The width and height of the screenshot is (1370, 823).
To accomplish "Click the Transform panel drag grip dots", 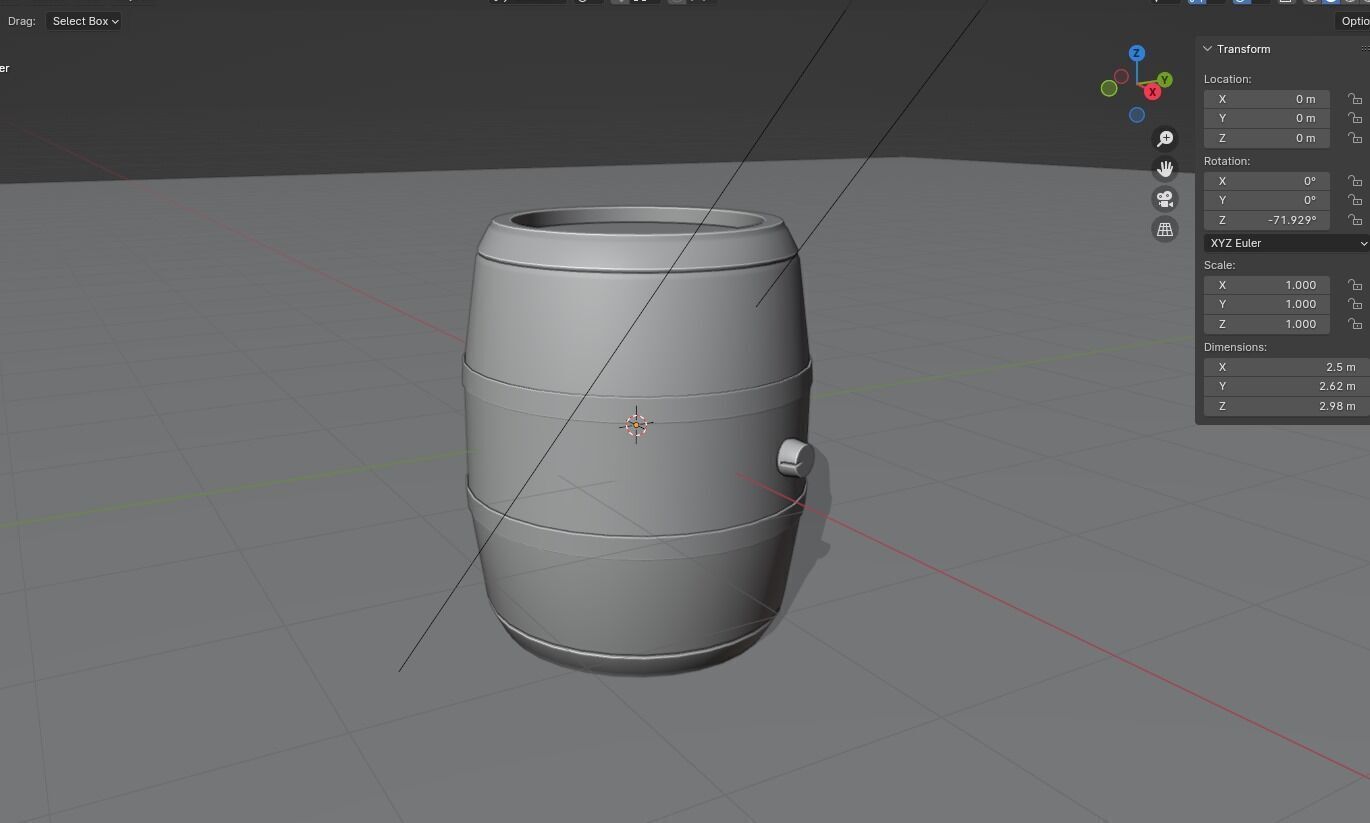I will click(x=1364, y=49).
